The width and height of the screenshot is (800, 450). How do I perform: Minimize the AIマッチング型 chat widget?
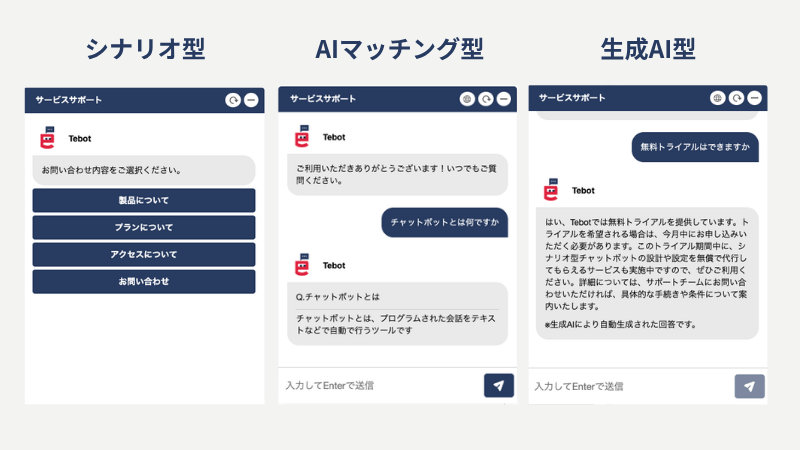[503, 99]
